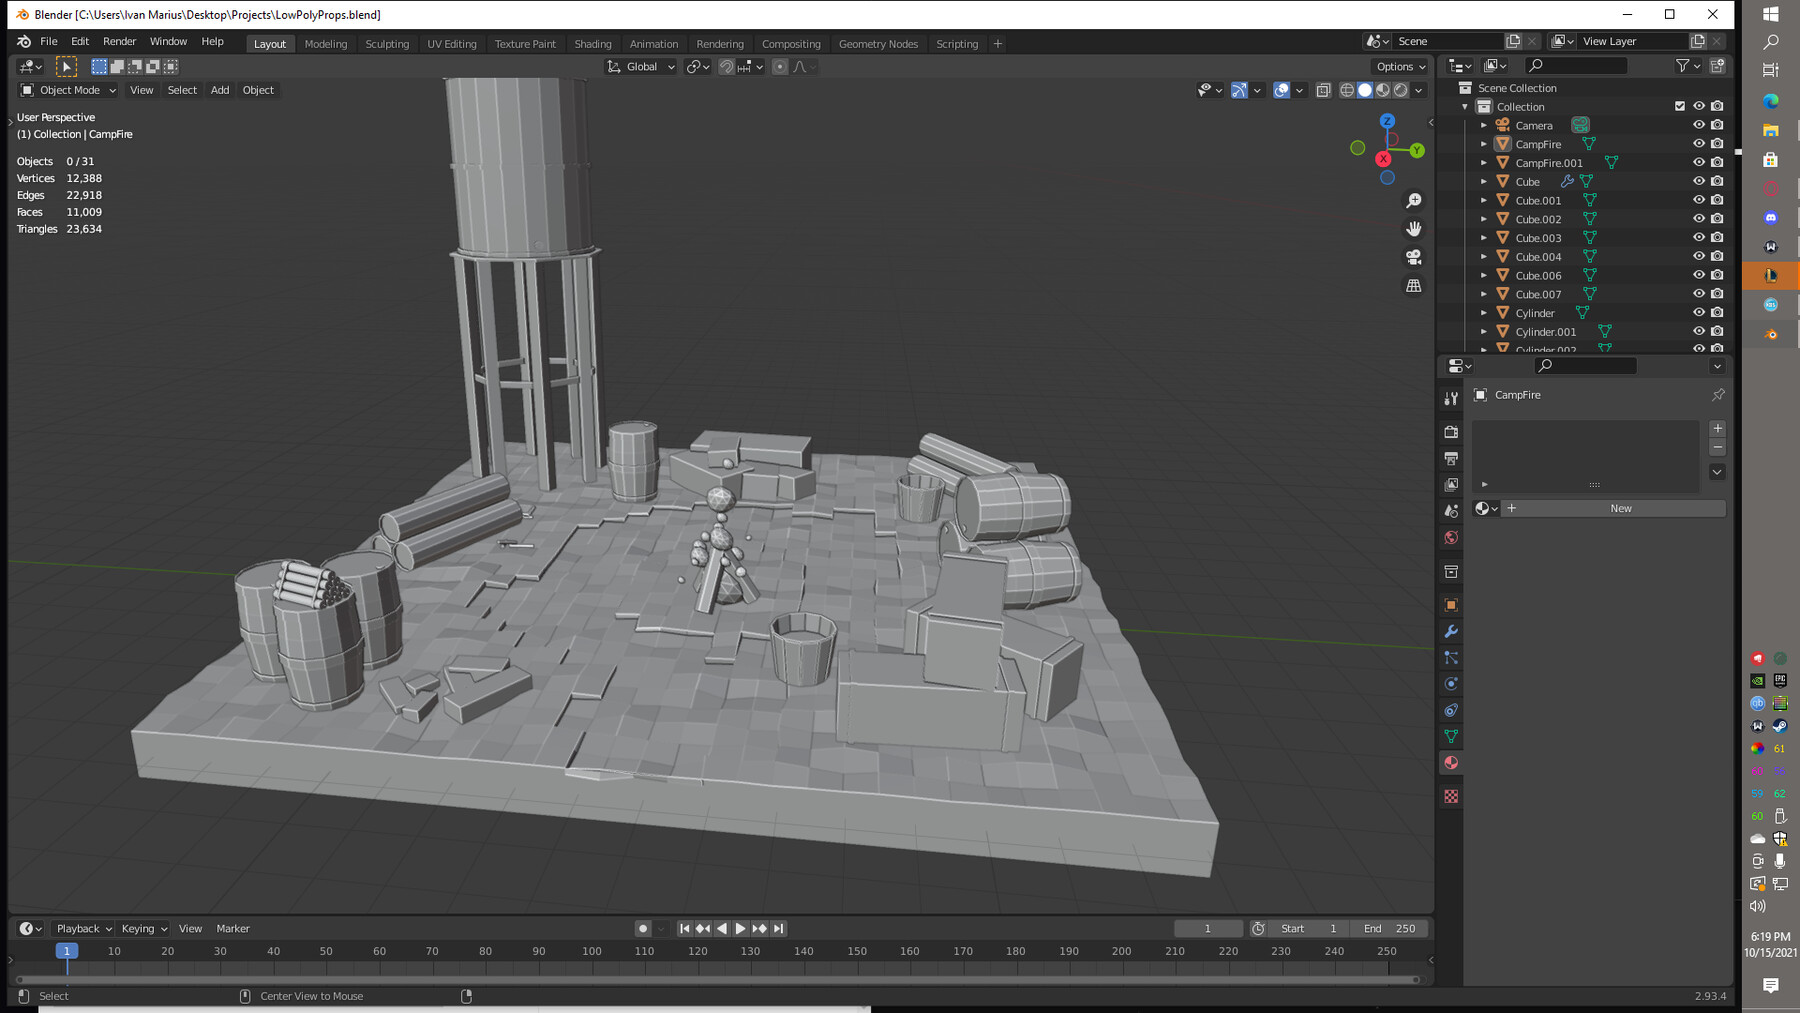Open the transform orientation dropdown showing Global
Image resolution: width=1800 pixels, height=1013 pixels.
coord(640,66)
